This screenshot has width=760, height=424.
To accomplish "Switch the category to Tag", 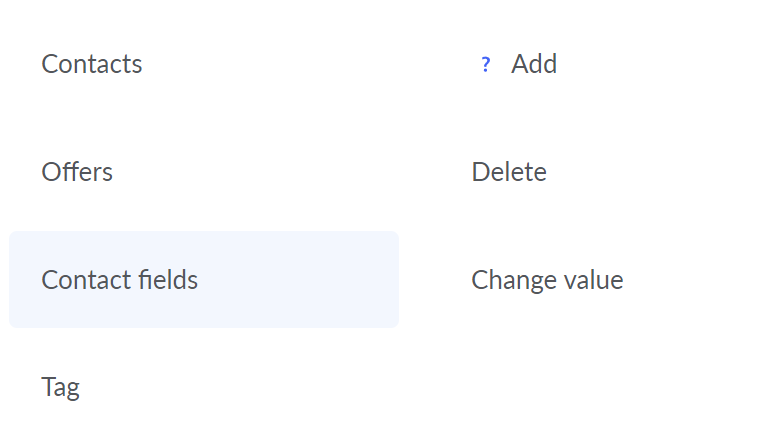I will pos(61,387).
